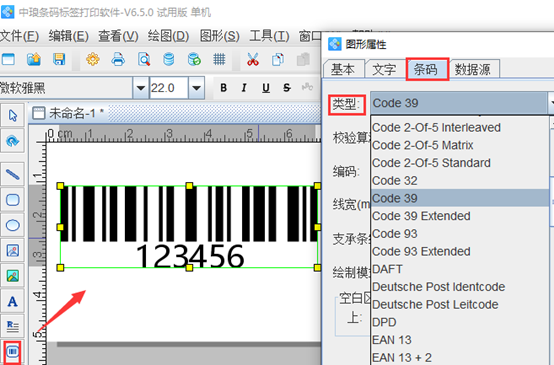The width and height of the screenshot is (554, 365).
Task: Open the 编辑(E) menu
Action: tap(69, 36)
